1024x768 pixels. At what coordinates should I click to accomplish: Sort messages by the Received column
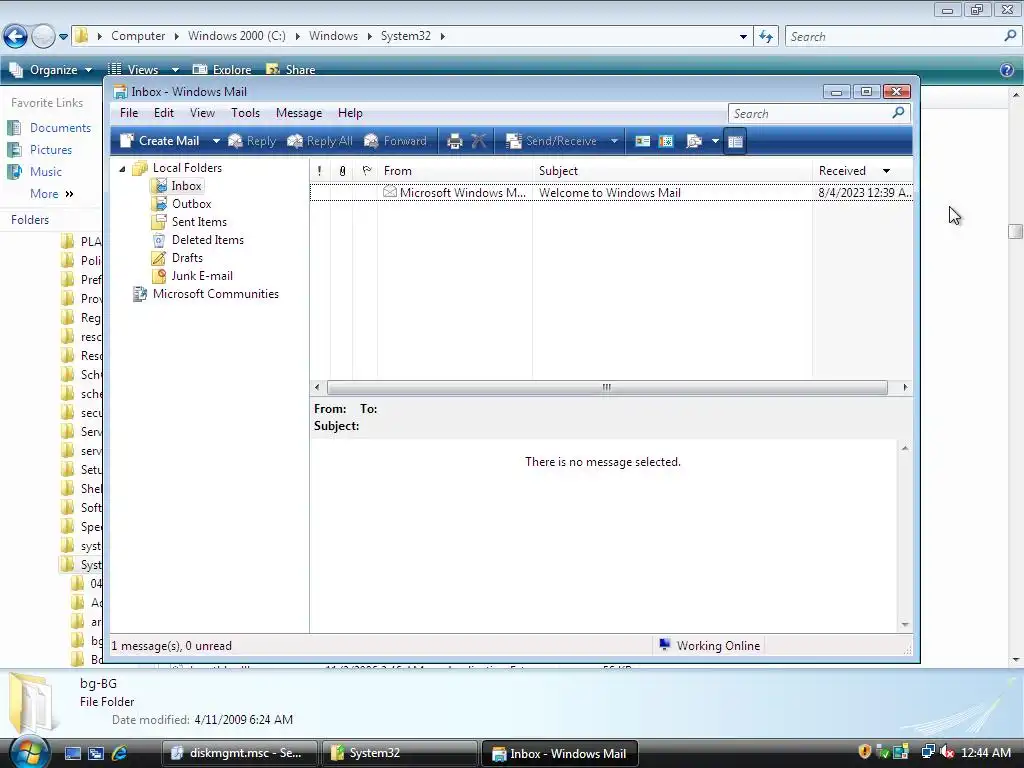pos(862,170)
